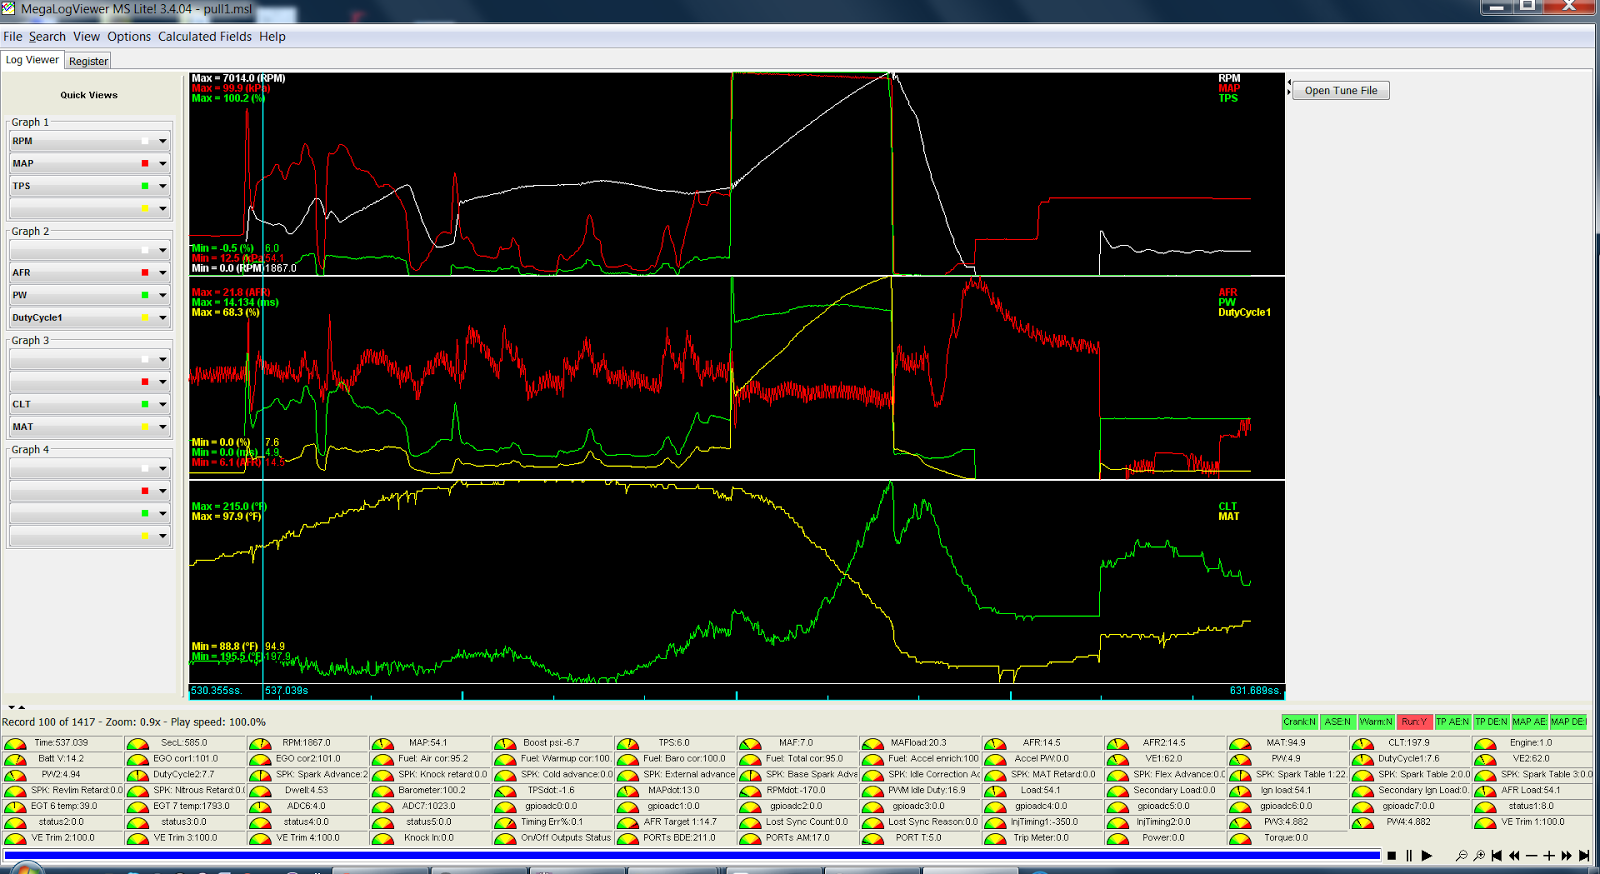Fast-forward playback with the double-right arrow

(x=1566, y=855)
